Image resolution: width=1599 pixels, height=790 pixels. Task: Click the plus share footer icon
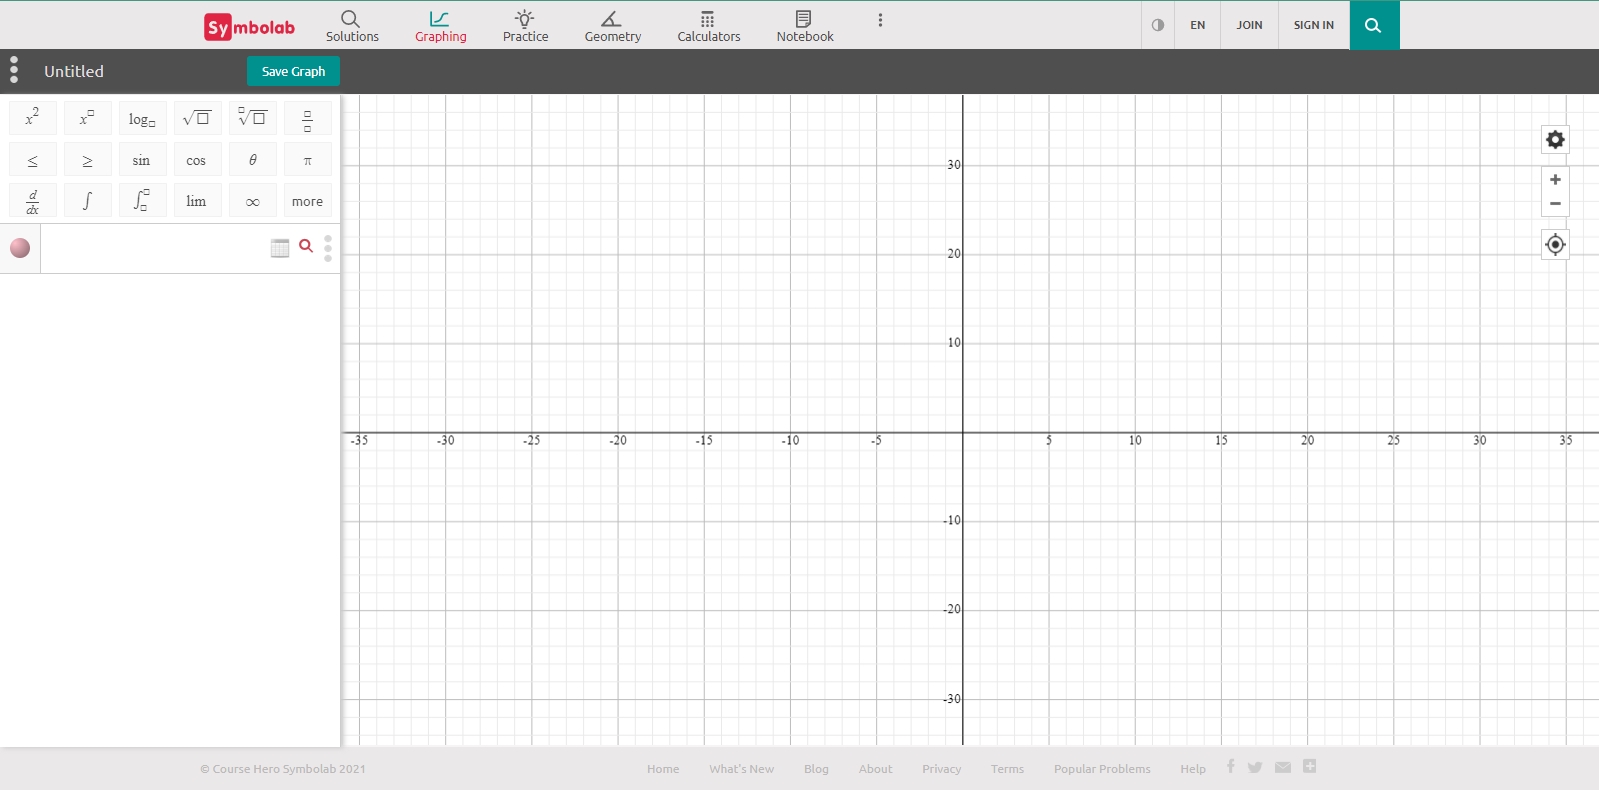[x=1310, y=766]
